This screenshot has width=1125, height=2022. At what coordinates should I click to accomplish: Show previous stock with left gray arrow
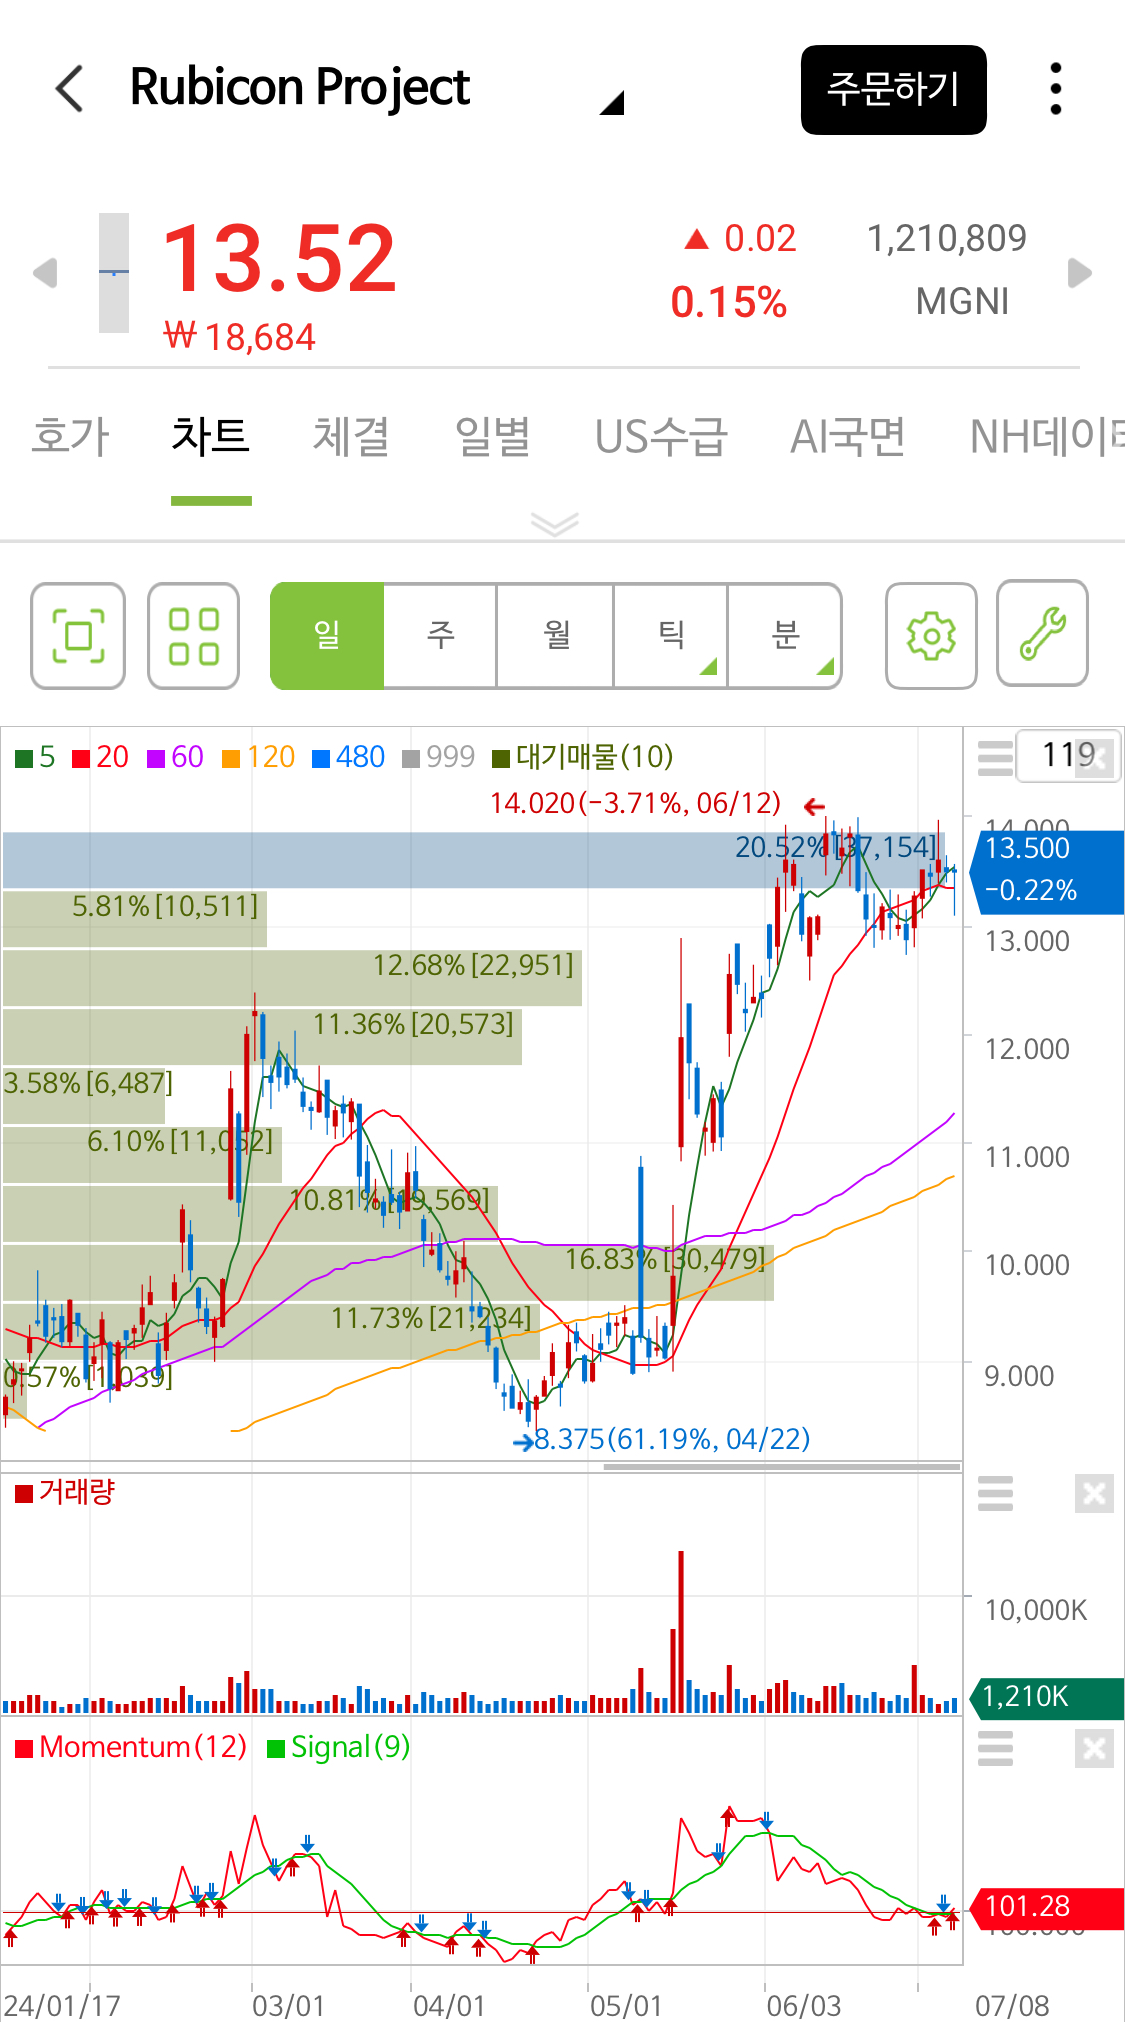point(45,272)
